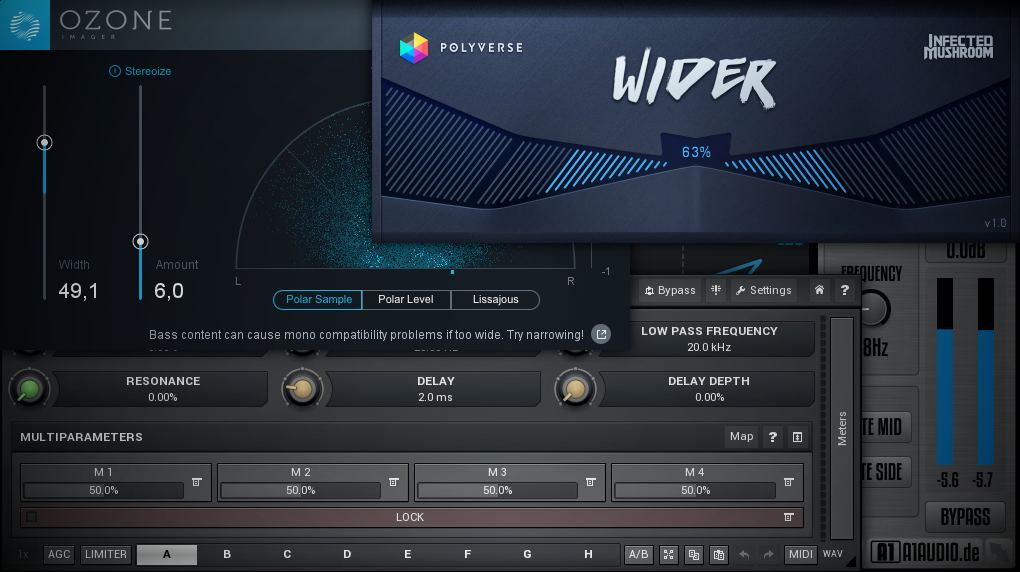The width and height of the screenshot is (1020, 572).
Task: Turn the Delay knob
Action: (302, 389)
